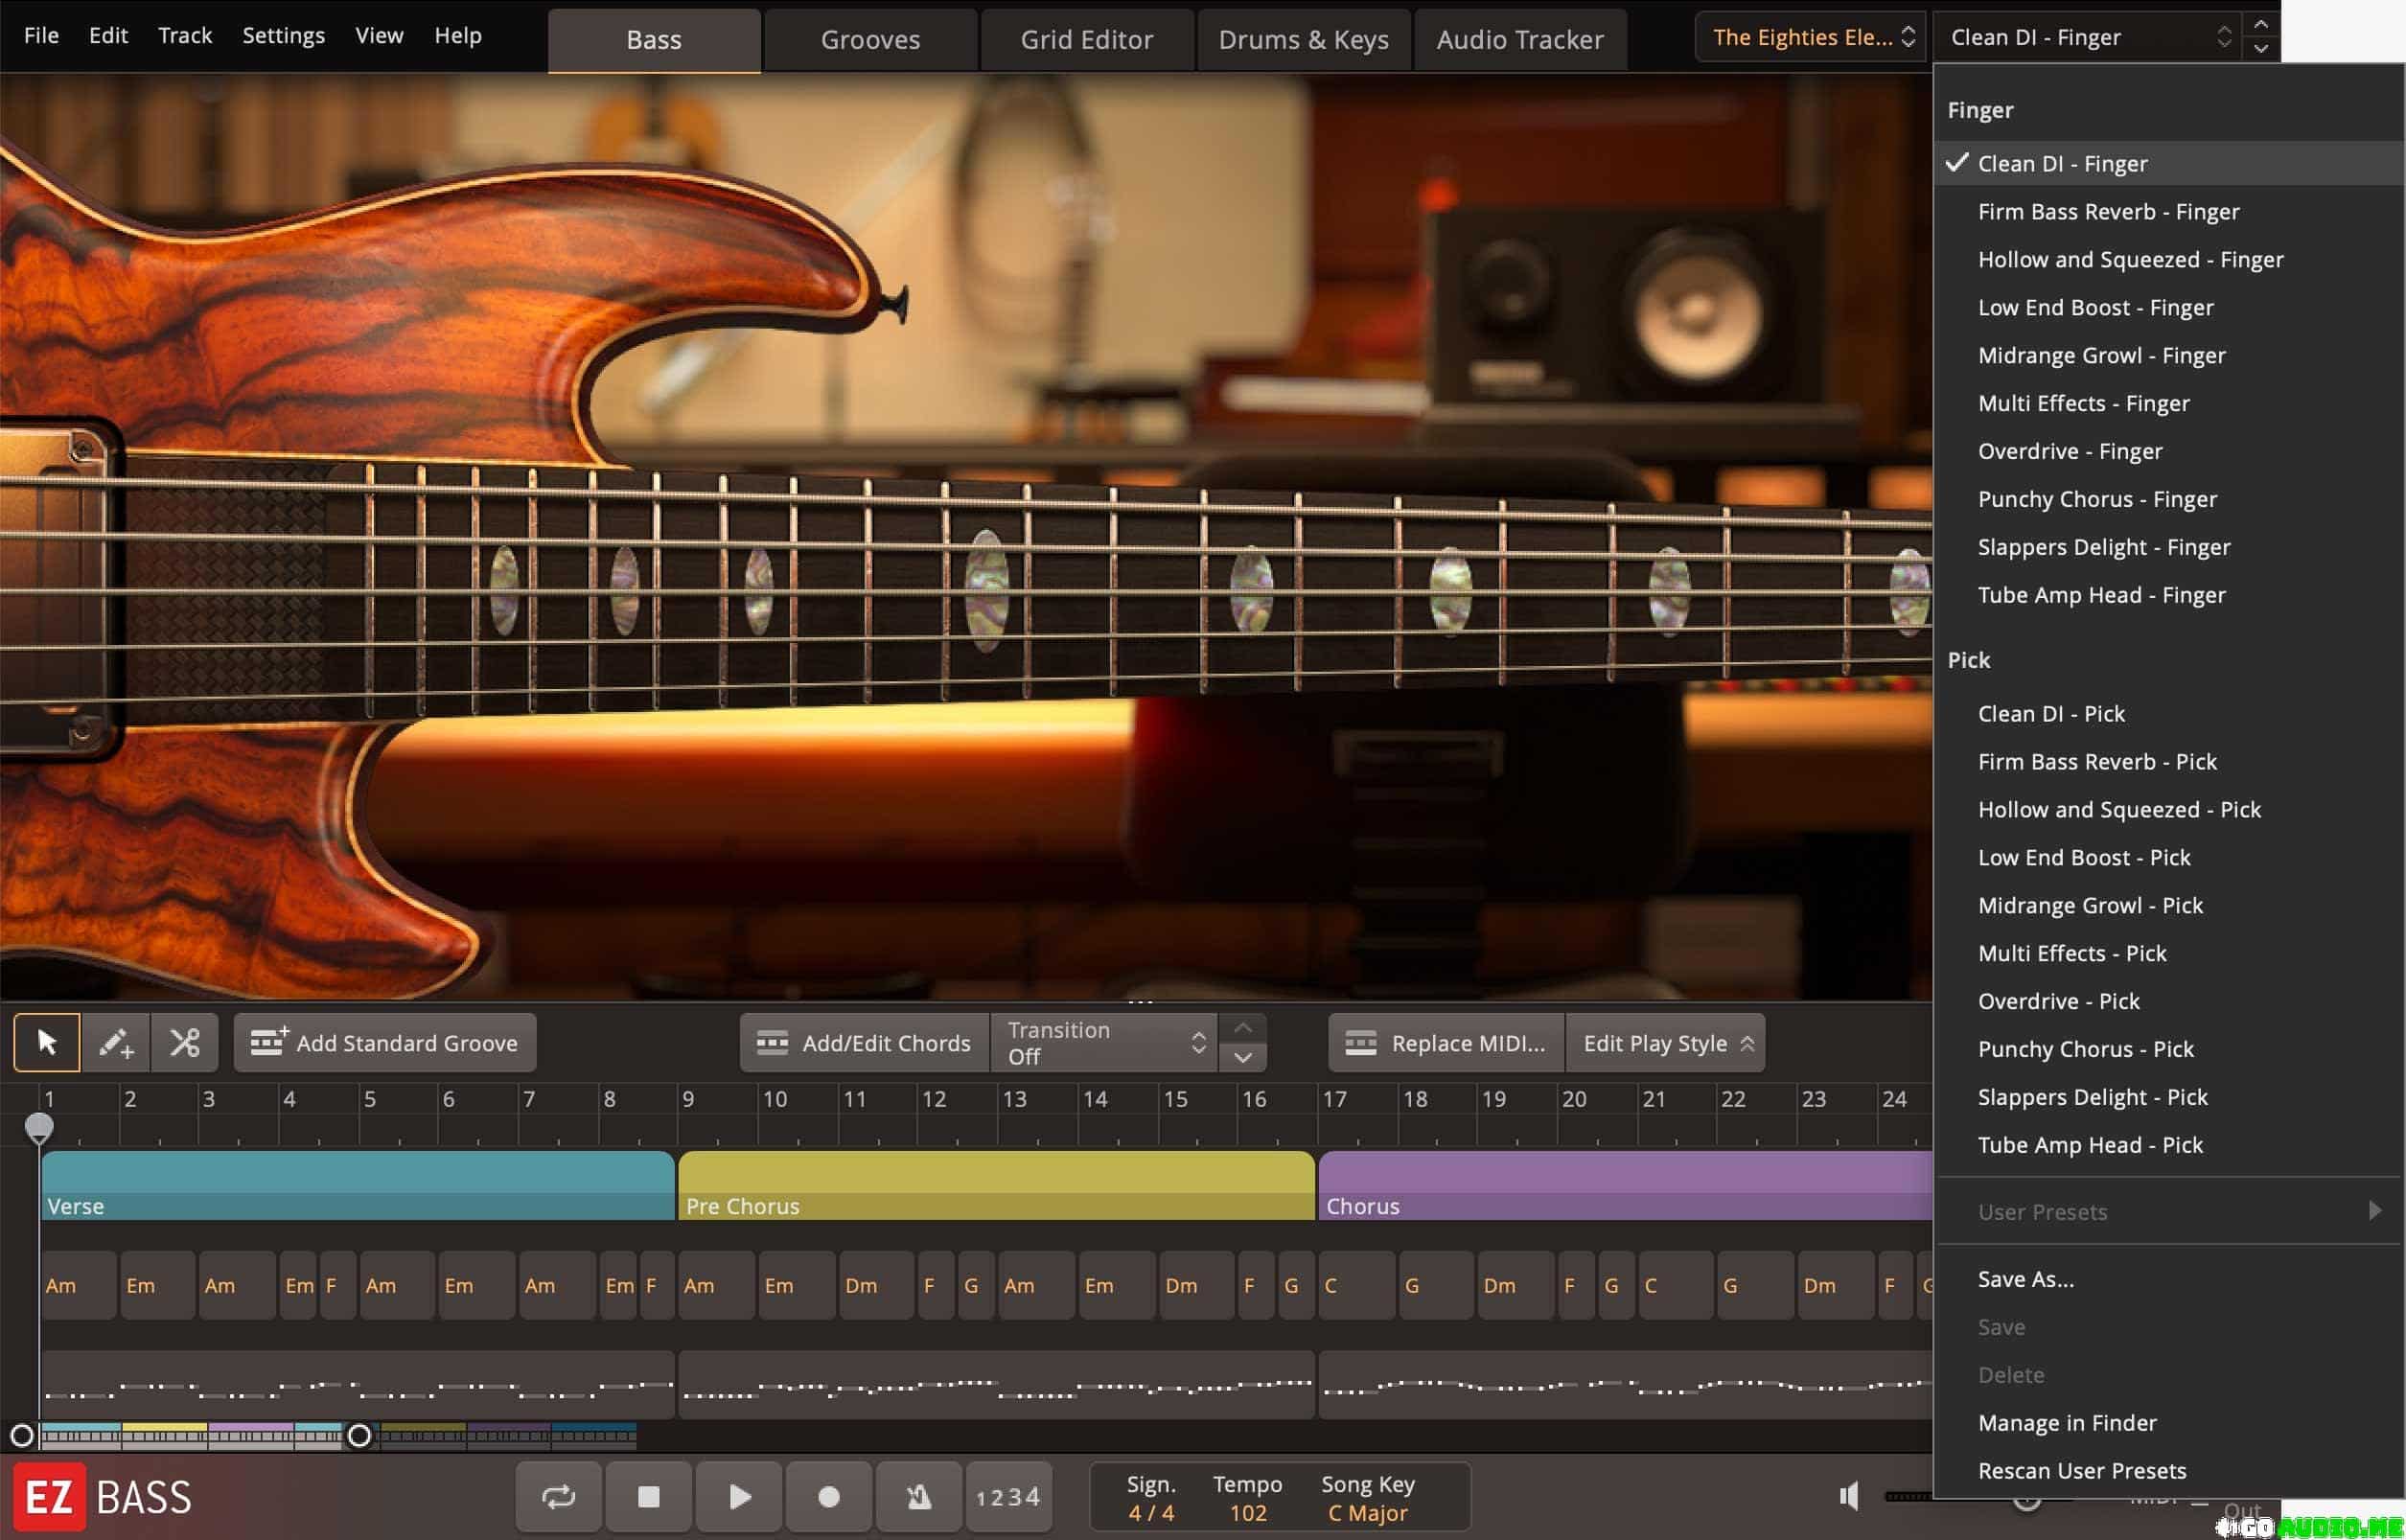Open the File menu
This screenshot has height=1540, width=2406.
click(41, 35)
